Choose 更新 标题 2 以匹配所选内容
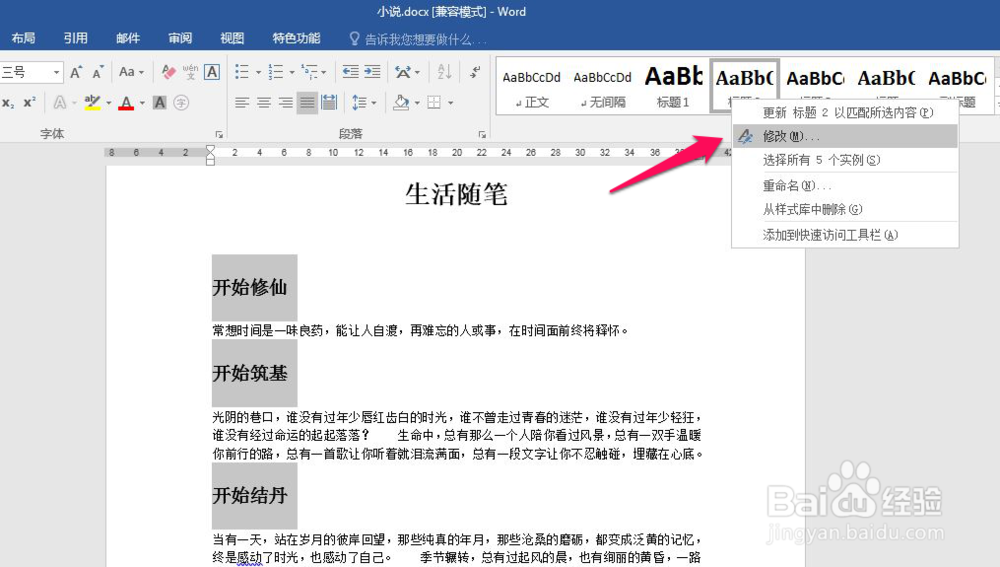The width and height of the screenshot is (1000, 567). (x=845, y=112)
